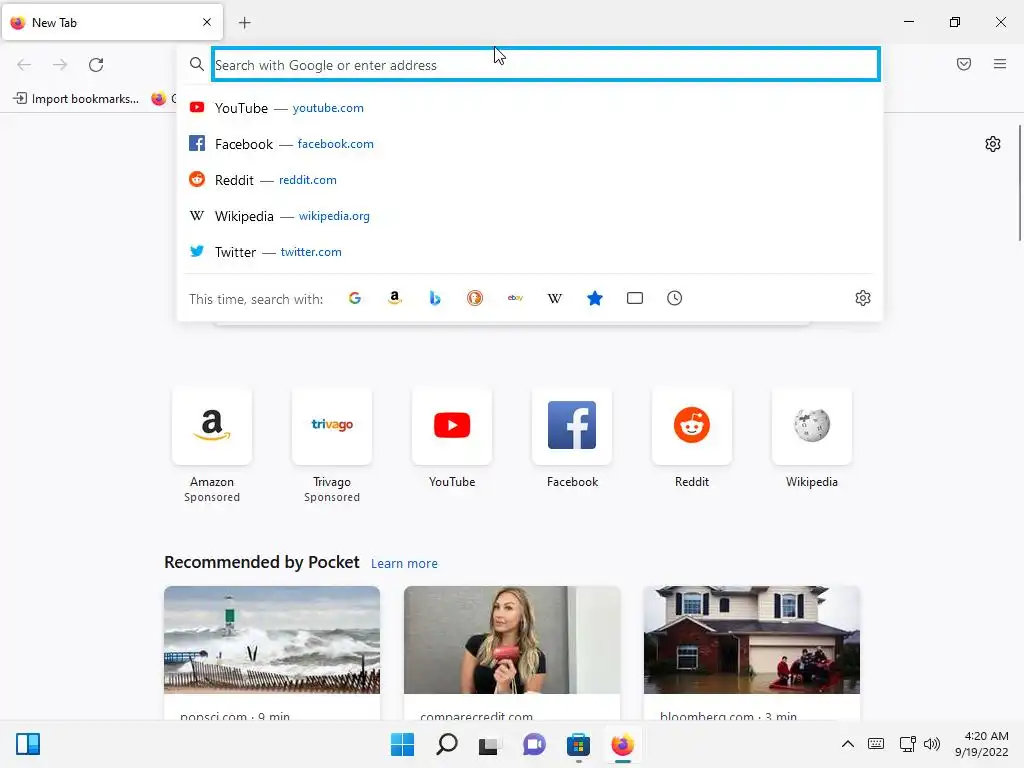The height and width of the screenshot is (768, 1024).
Task: Open taskbar Search
Action: (447, 744)
